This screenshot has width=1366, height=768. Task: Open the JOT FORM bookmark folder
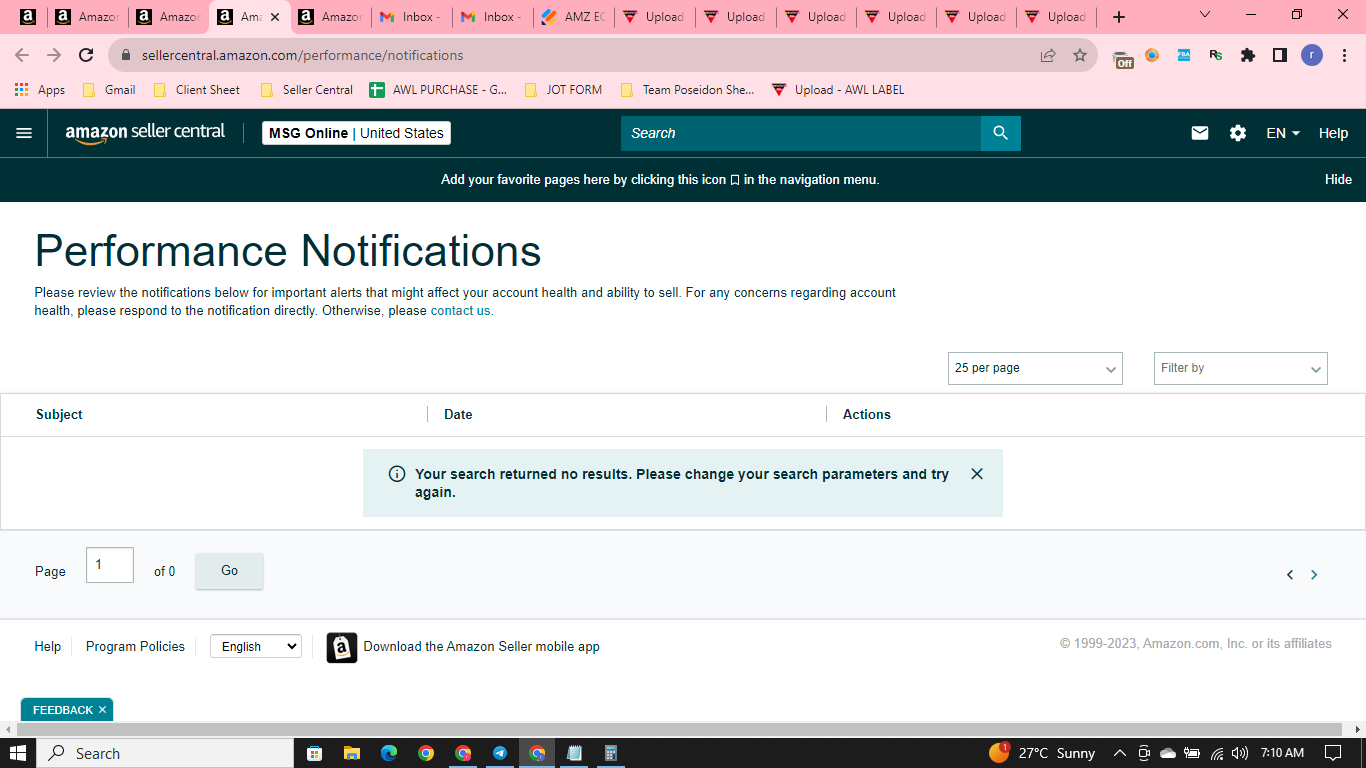pyautogui.click(x=563, y=90)
